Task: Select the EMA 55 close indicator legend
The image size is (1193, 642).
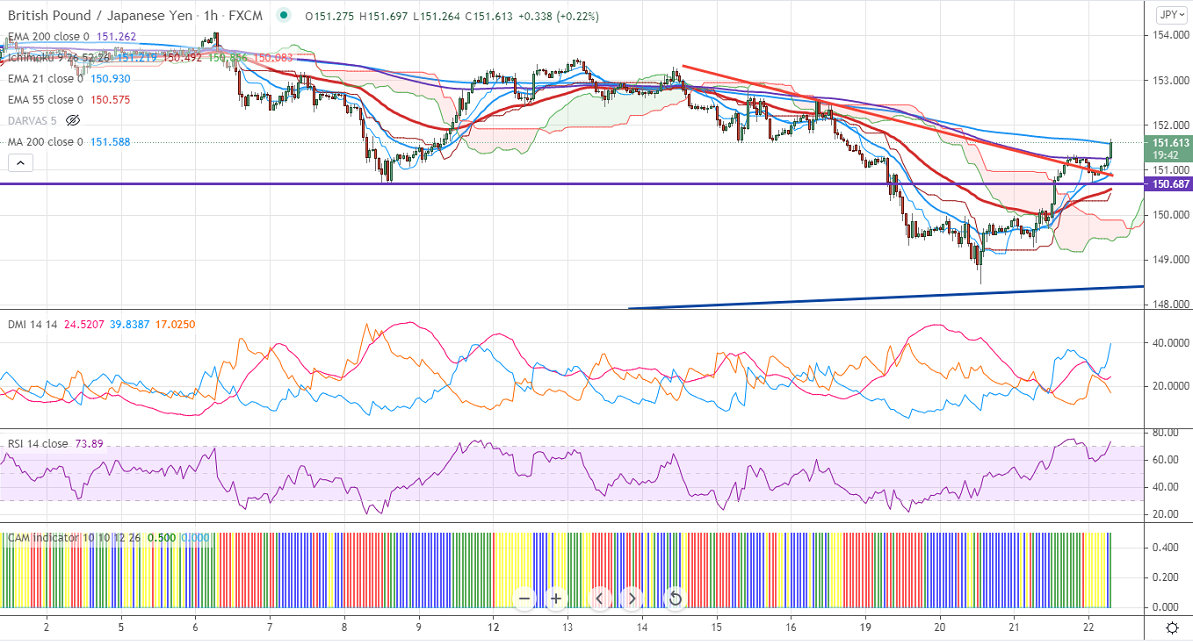Action: (x=45, y=100)
